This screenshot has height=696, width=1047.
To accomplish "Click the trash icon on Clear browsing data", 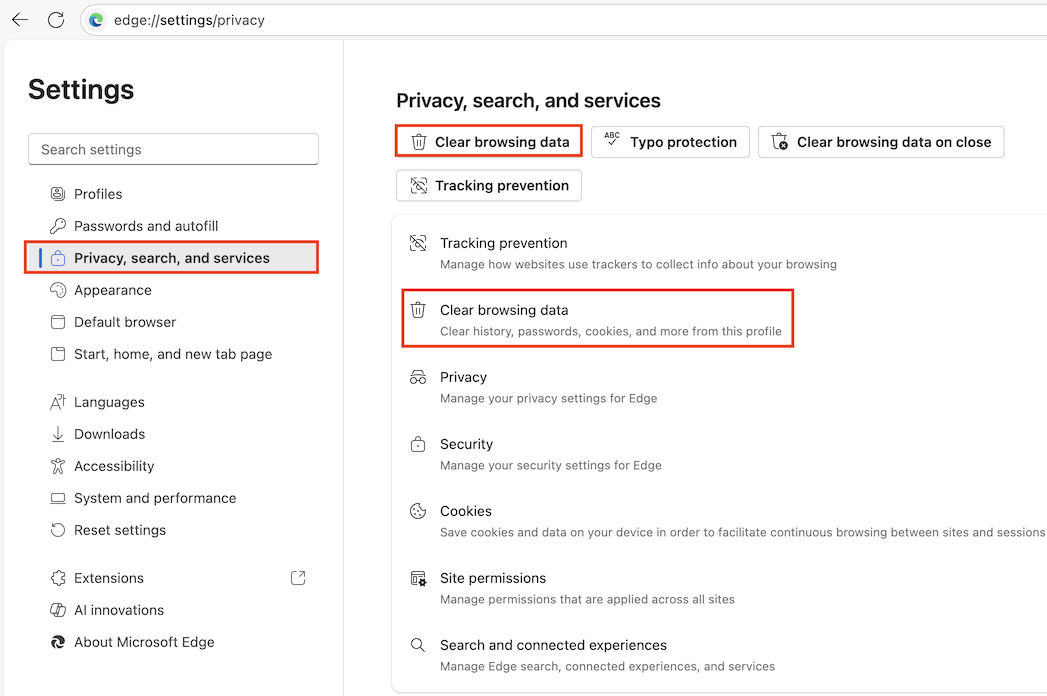I will click(x=419, y=310).
